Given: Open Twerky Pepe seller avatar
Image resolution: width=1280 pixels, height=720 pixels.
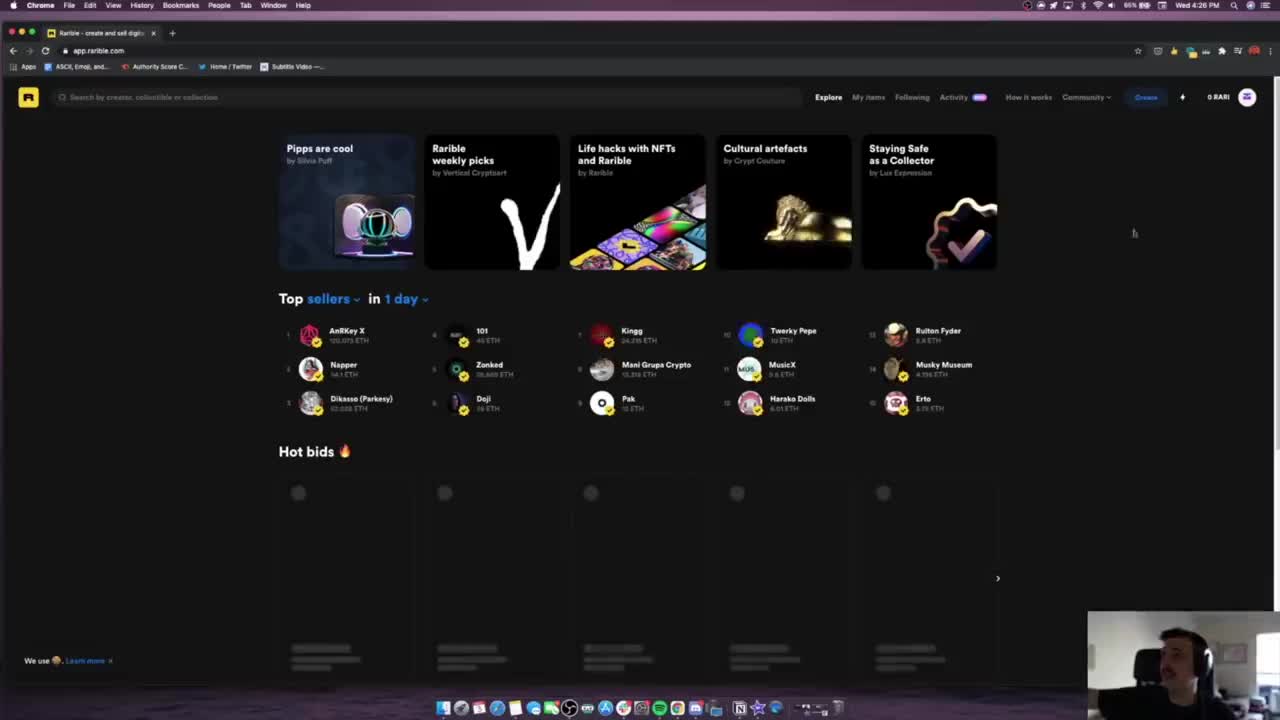Looking at the screenshot, I should 750,335.
